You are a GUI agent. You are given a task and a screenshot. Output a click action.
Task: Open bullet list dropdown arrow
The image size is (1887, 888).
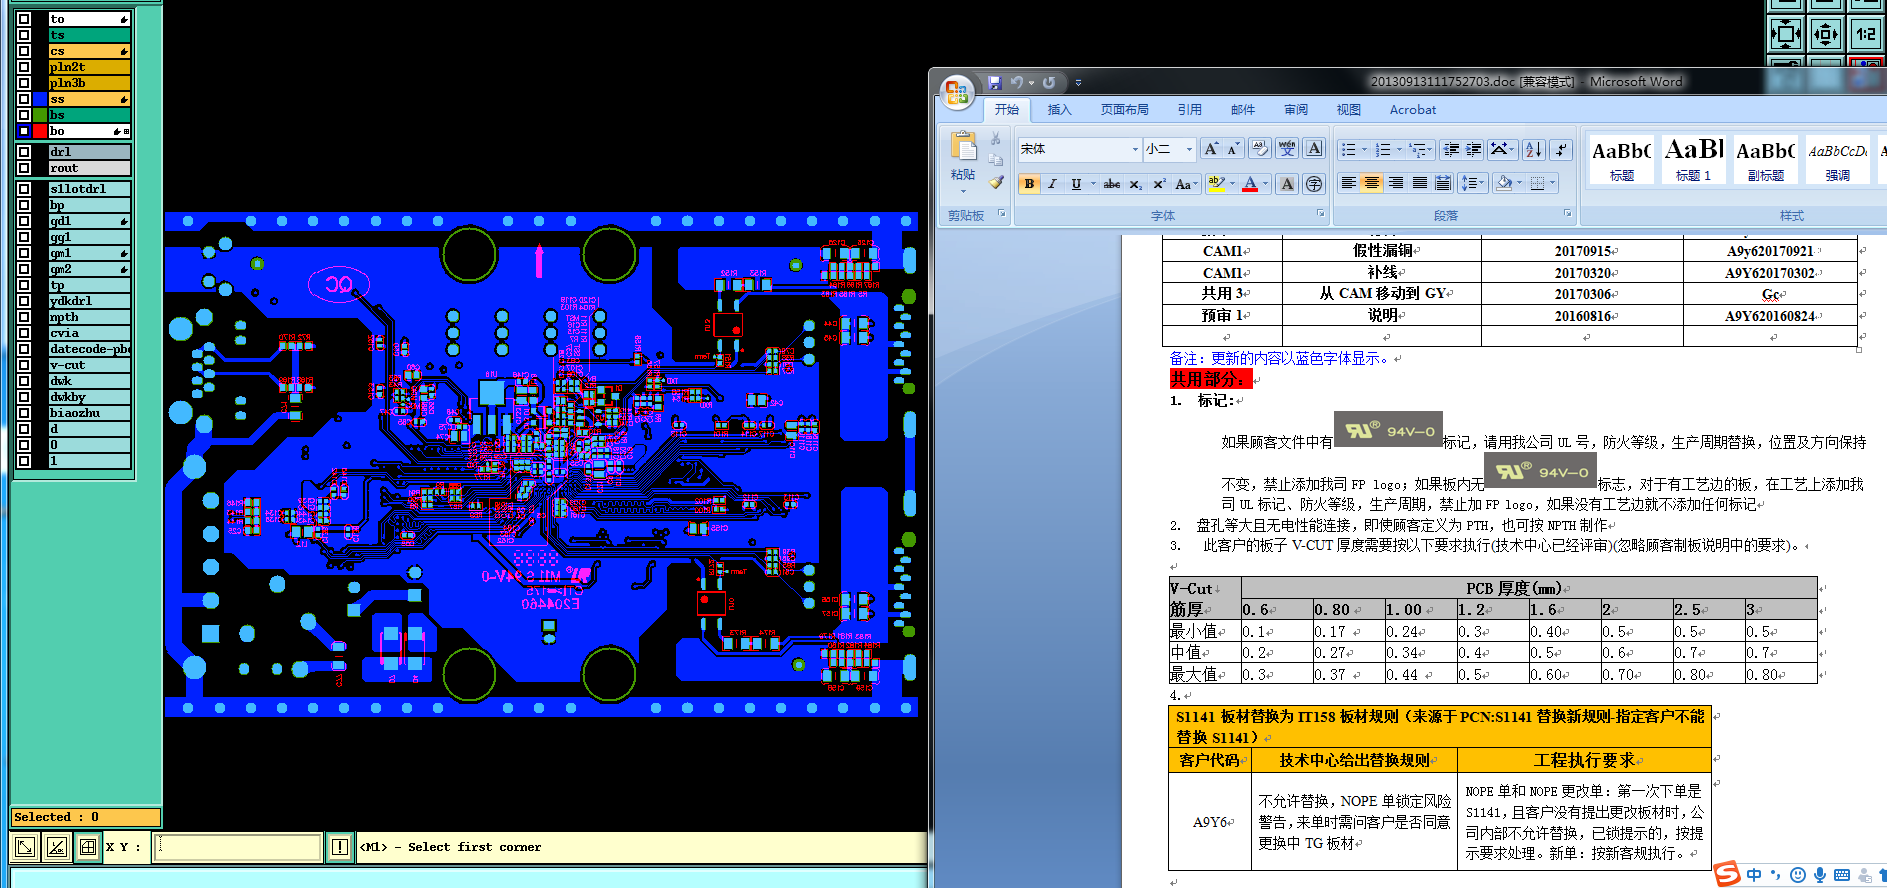tap(1365, 149)
